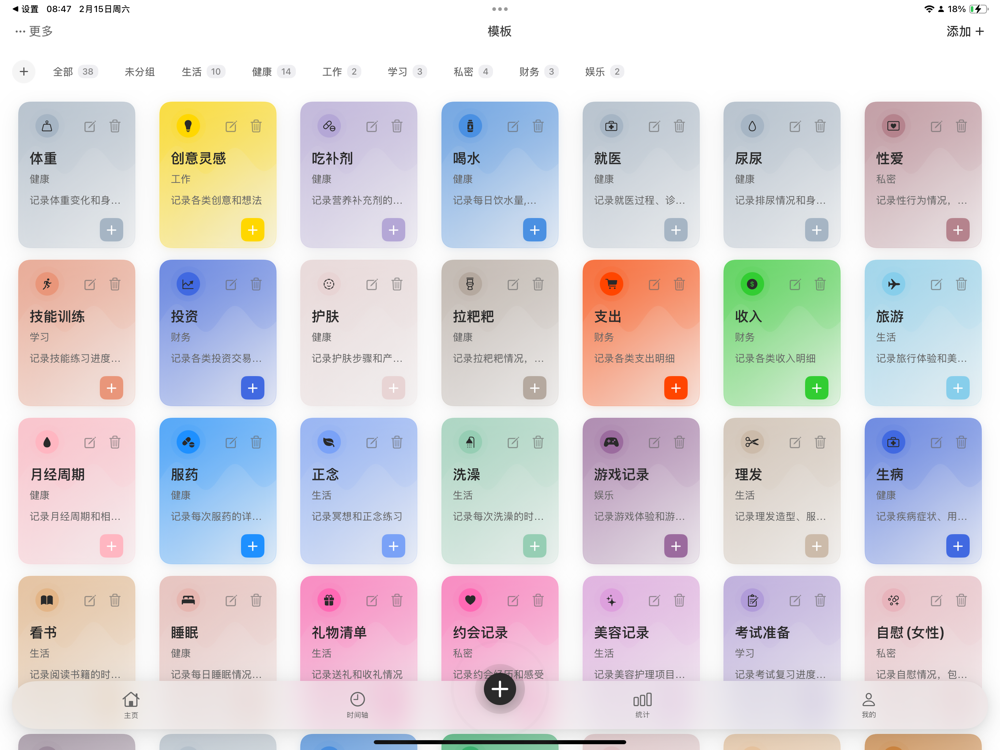Add a 拉粑粑 record
The image size is (1000, 750).
(x=534, y=388)
